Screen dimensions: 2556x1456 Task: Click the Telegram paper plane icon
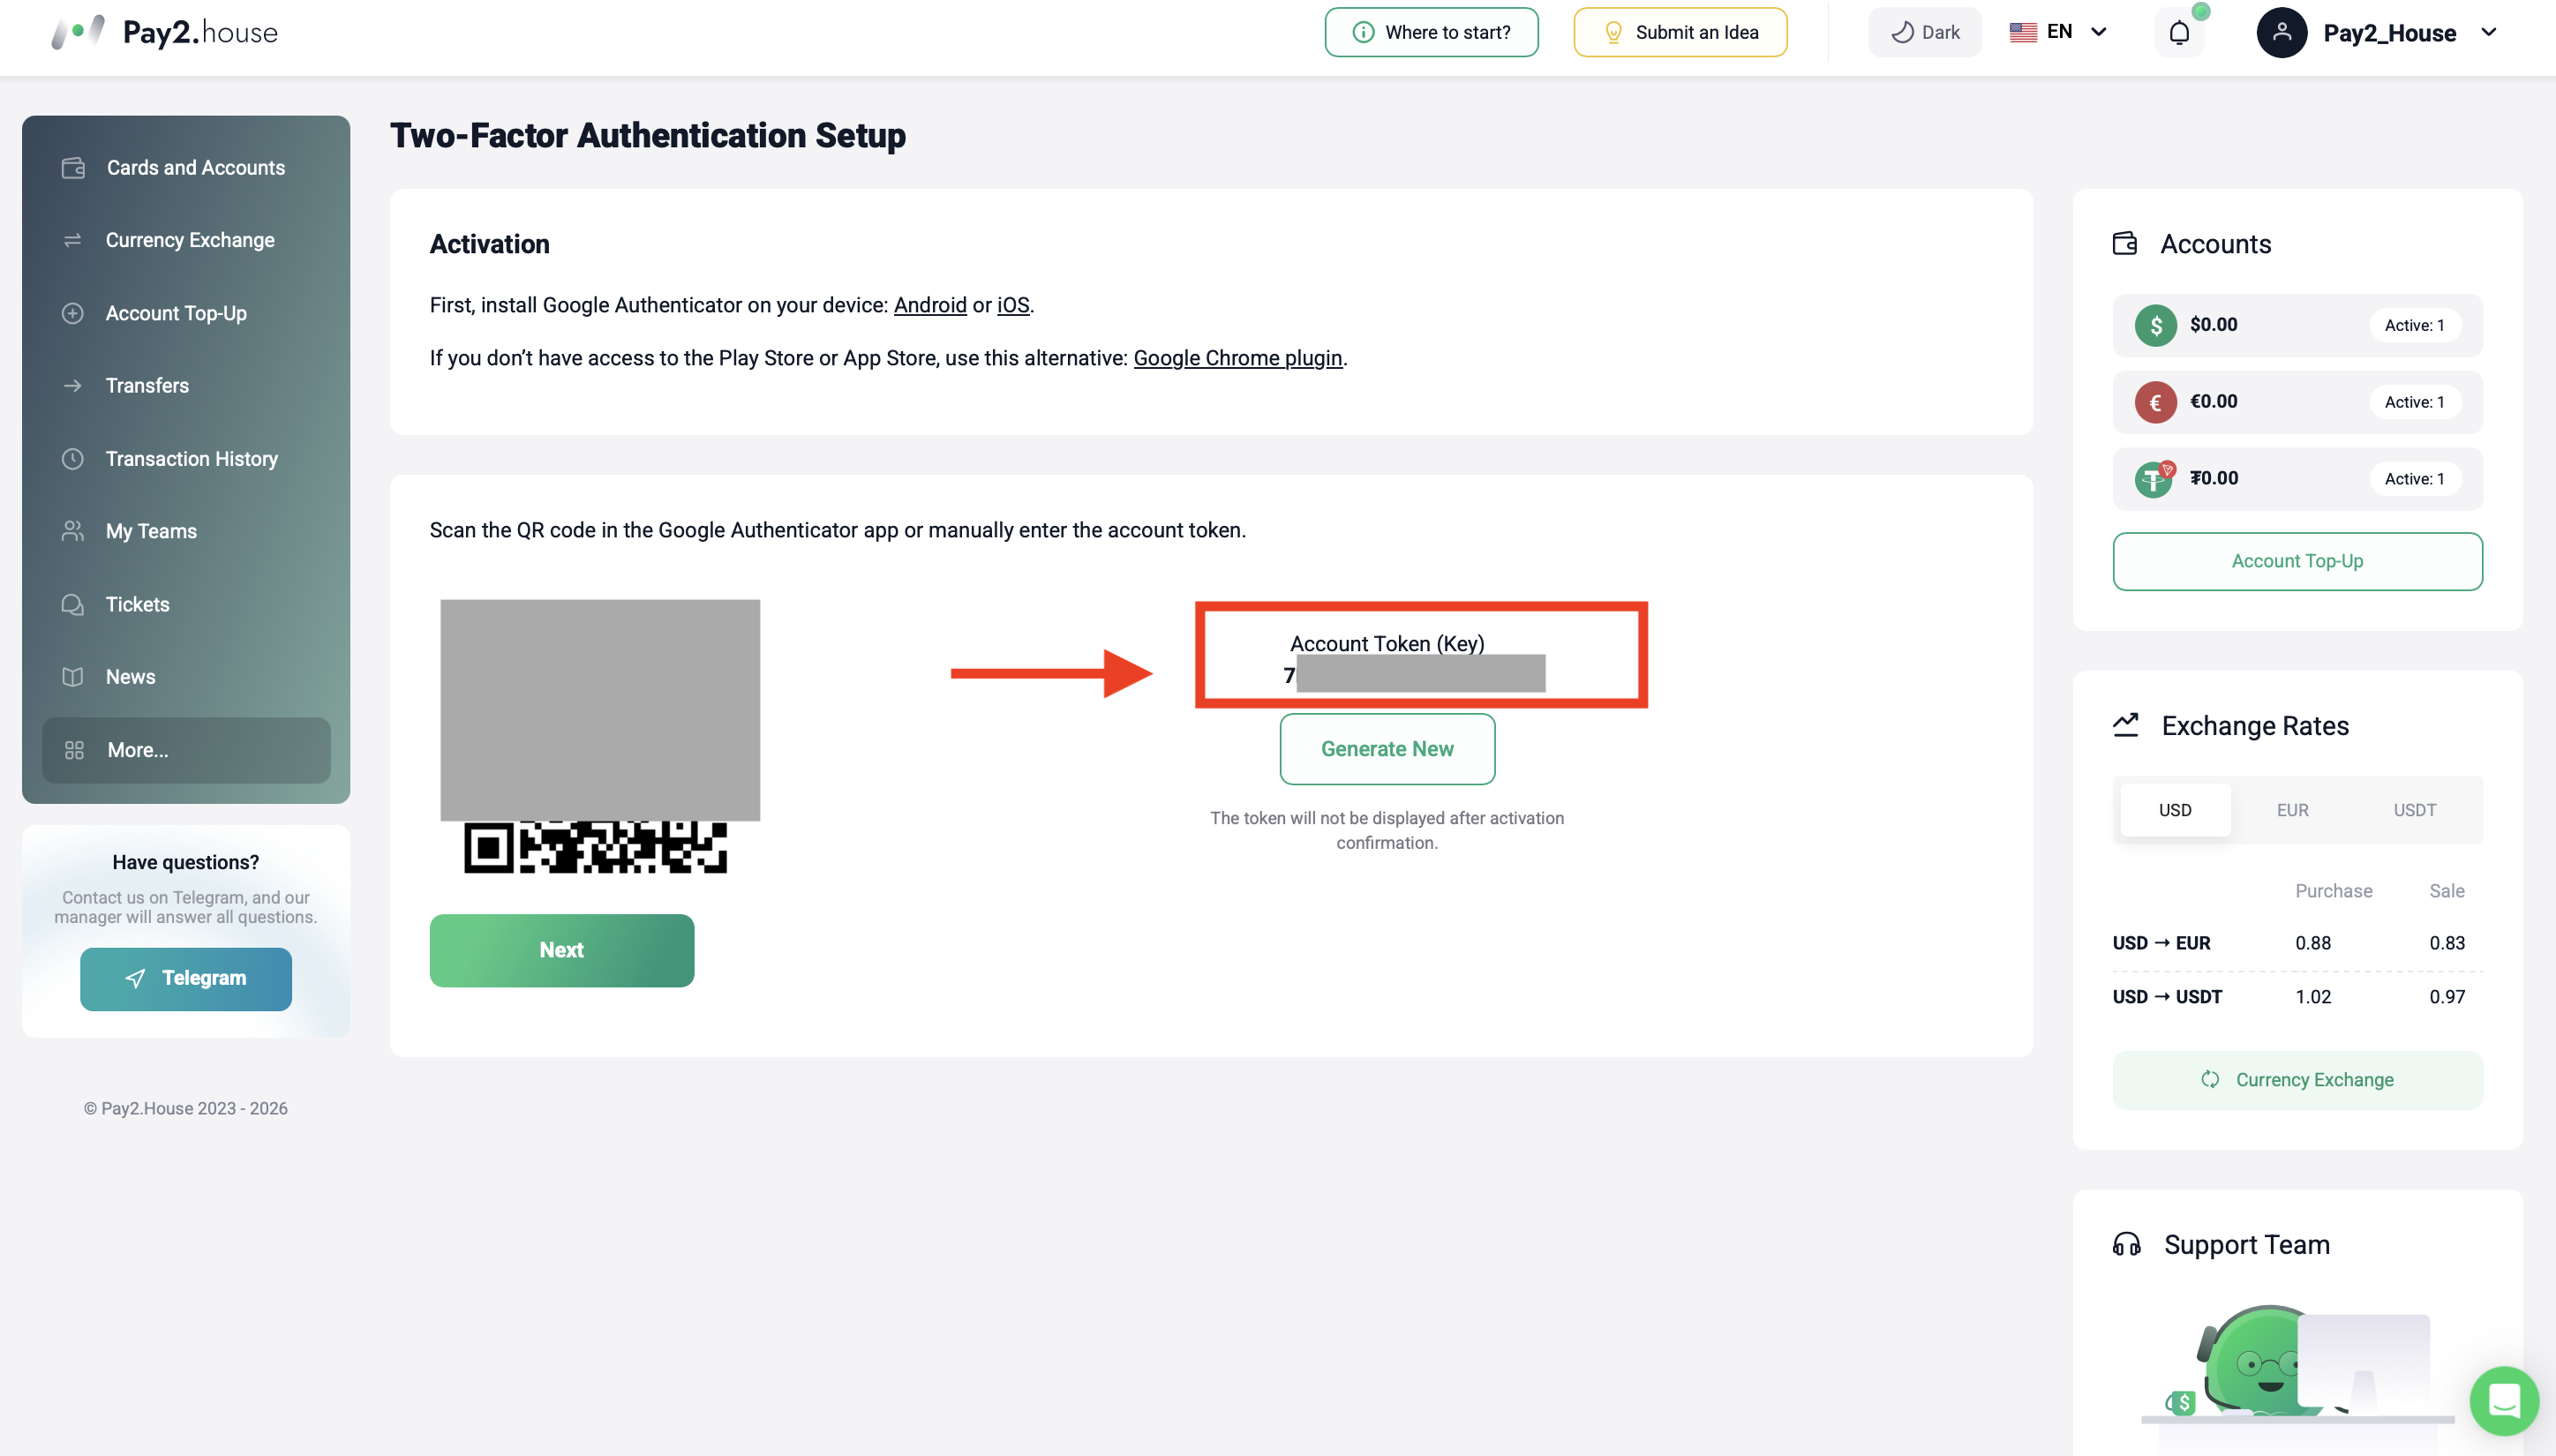[x=136, y=979]
